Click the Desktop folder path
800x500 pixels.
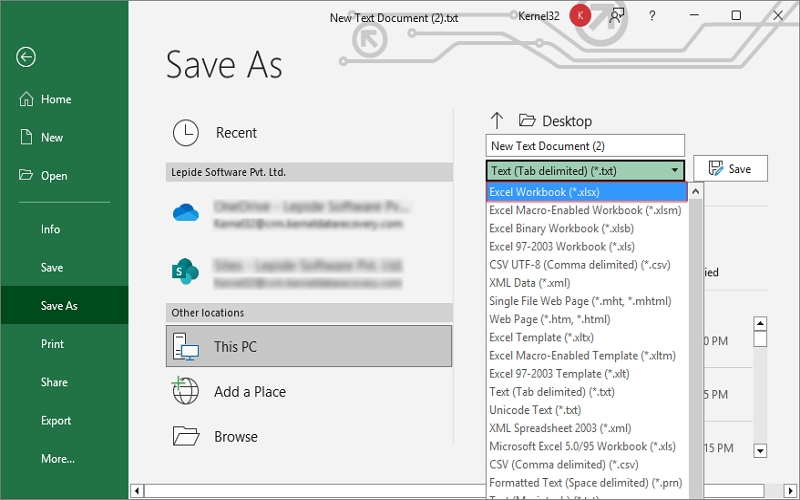click(x=556, y=121)
